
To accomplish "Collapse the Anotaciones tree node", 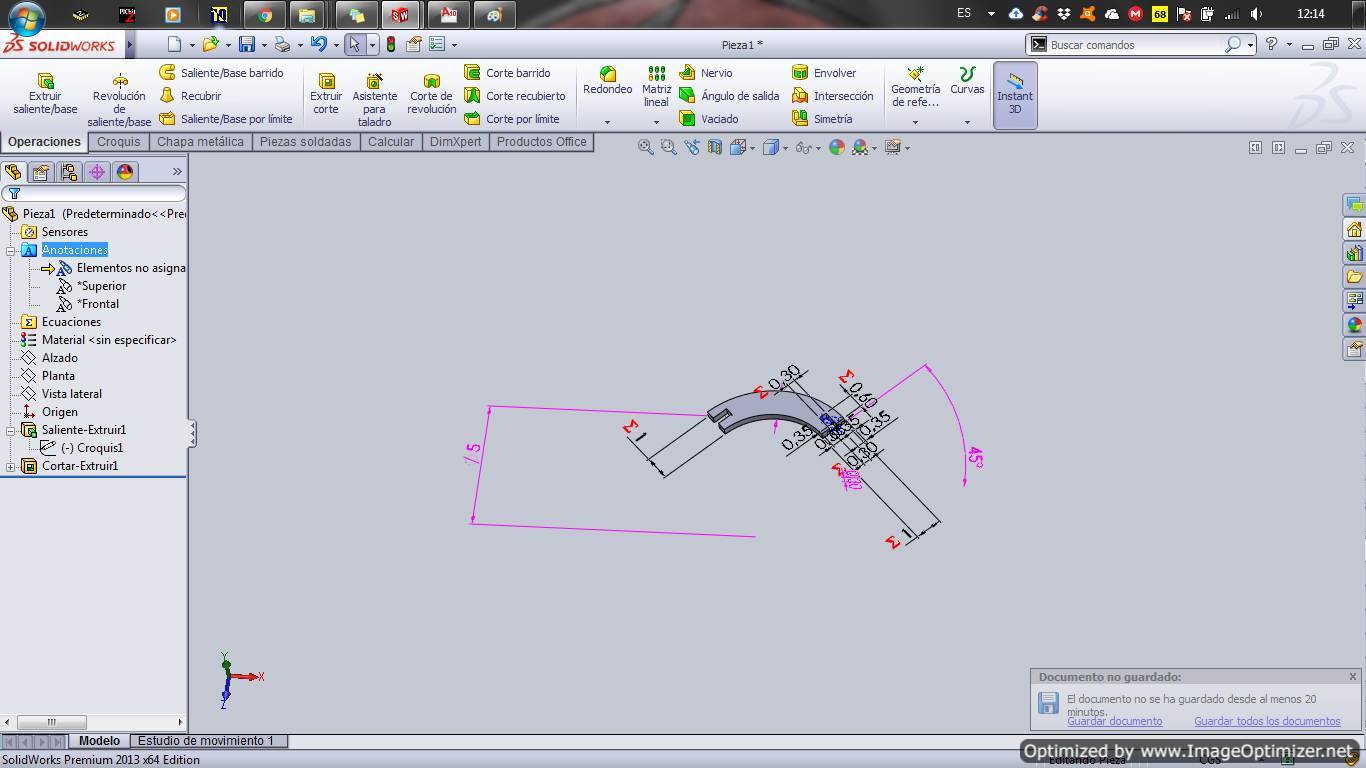I will (11, 250).
